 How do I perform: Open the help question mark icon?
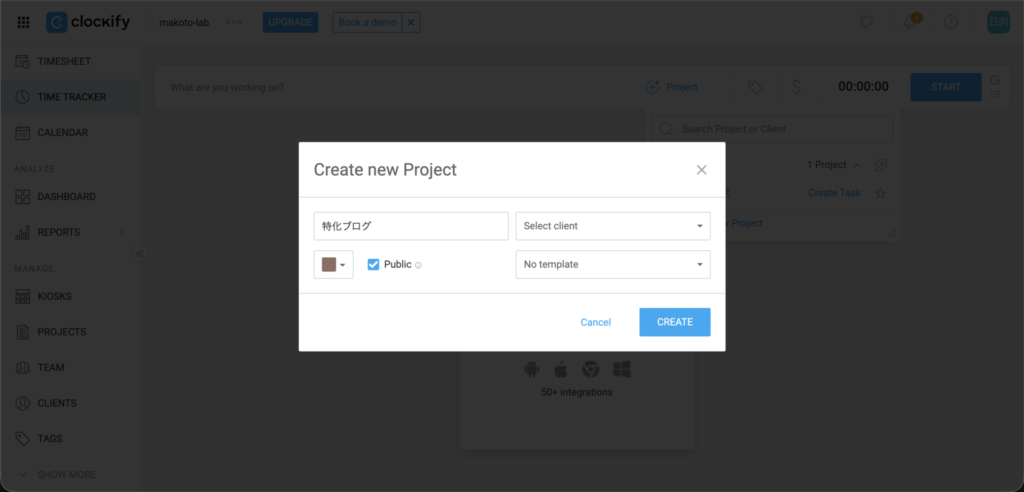pyautogui.click(x=951, y=22)
